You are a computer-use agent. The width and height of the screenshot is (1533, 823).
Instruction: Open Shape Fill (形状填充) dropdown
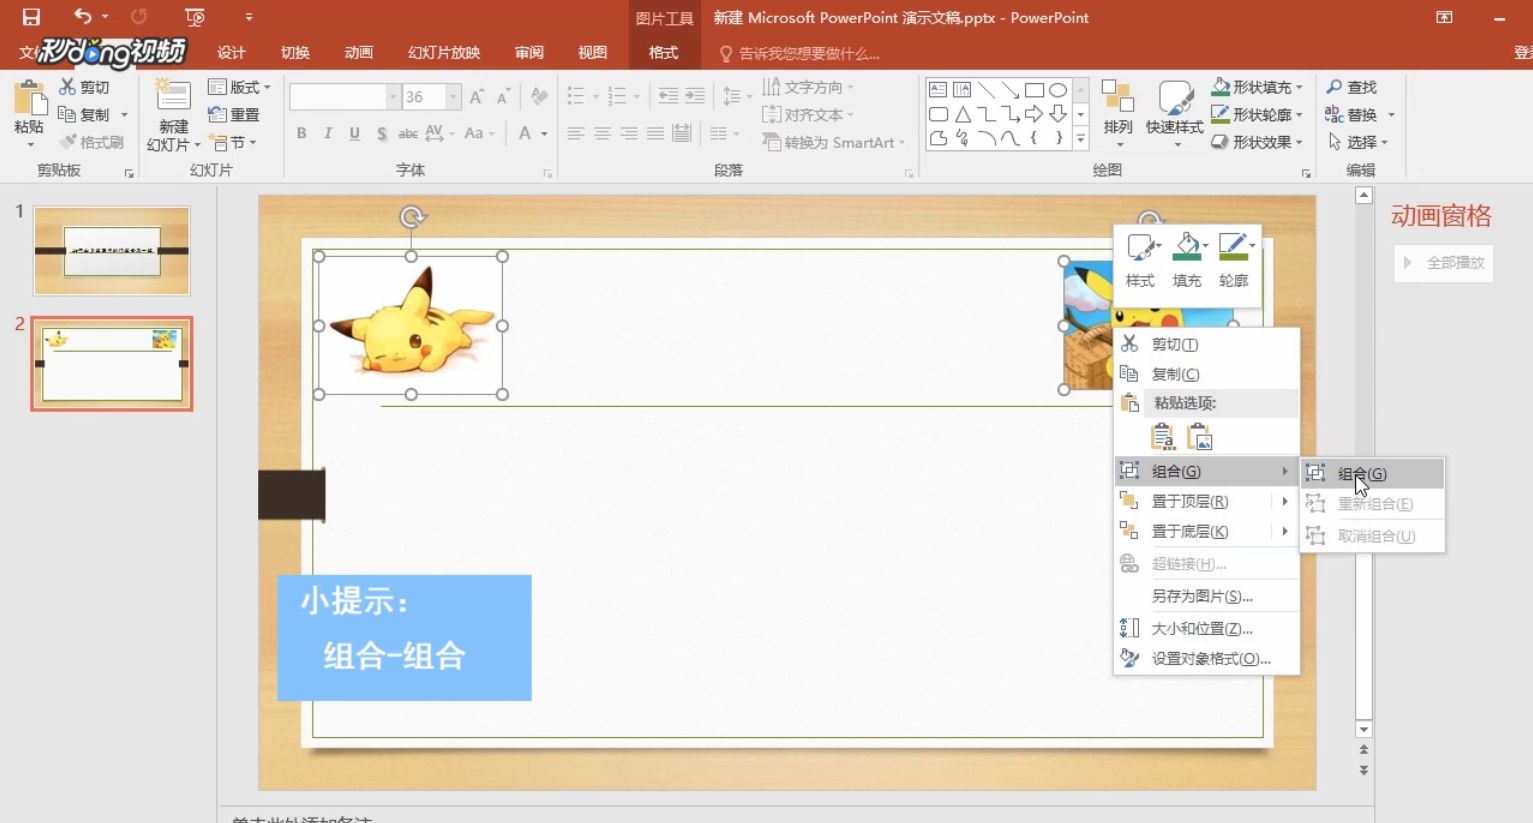coord(1257,87)
